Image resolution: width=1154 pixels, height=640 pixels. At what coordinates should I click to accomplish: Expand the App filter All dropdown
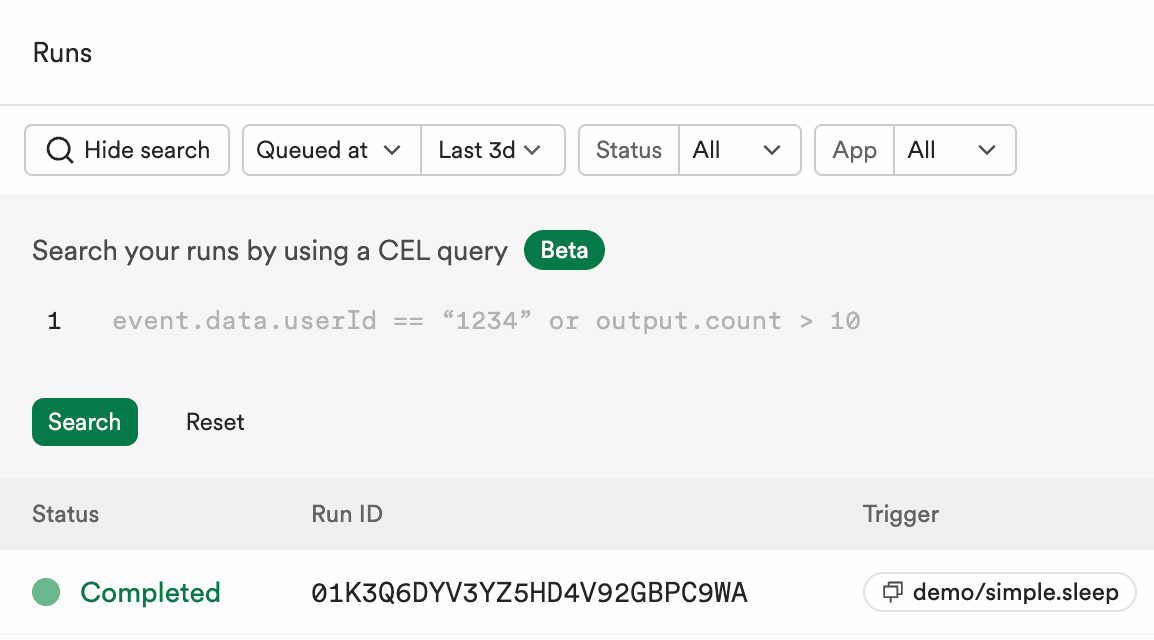pyautogui.click(x=954, y=150)
